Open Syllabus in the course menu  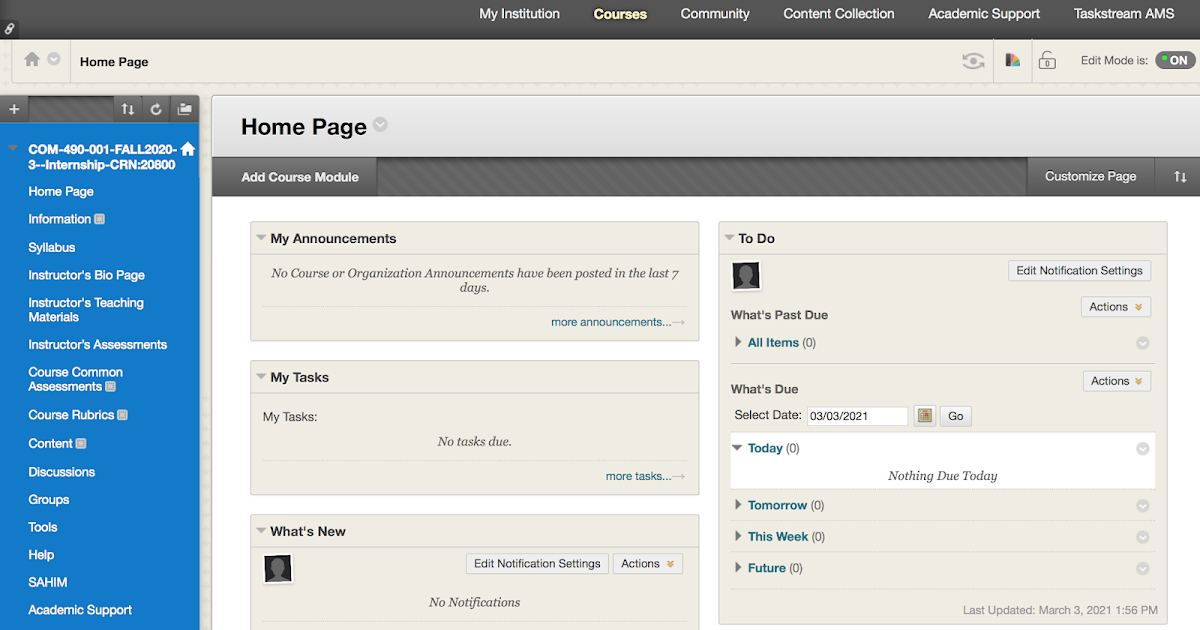tap(52, 247)
